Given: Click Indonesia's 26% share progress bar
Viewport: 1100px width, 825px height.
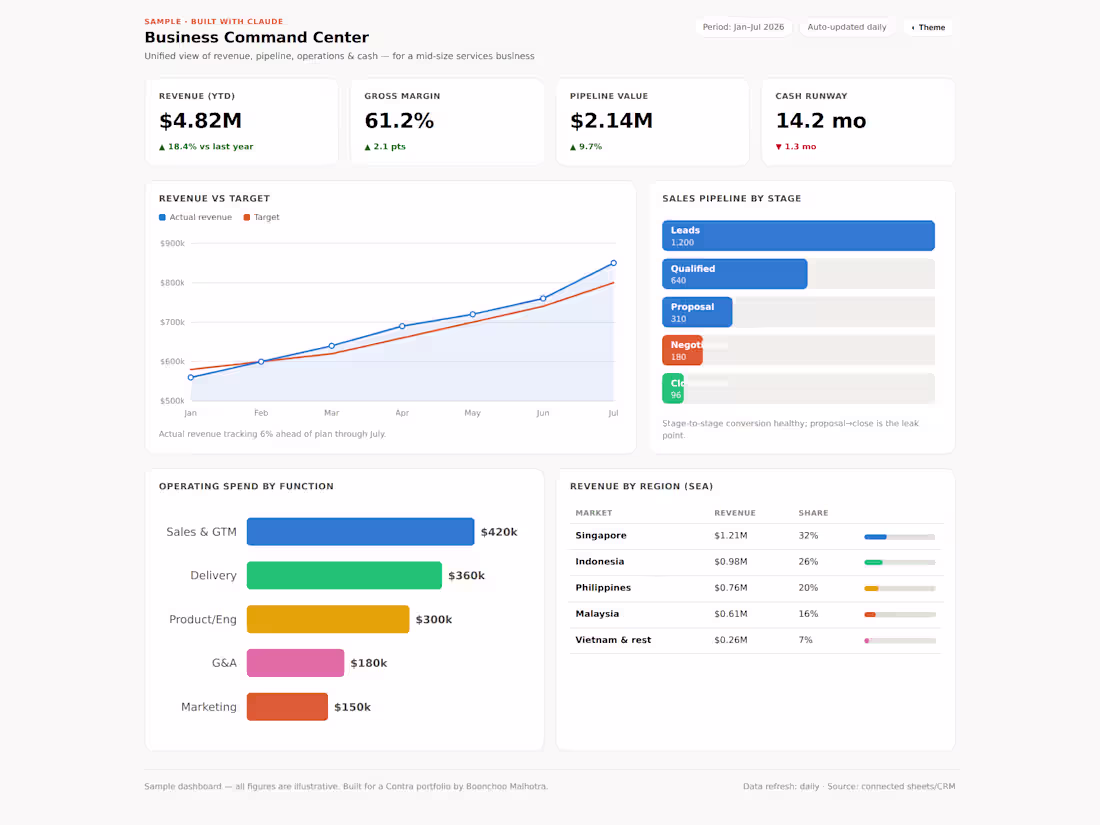Looking at the screenshot, I should (900, 563).
